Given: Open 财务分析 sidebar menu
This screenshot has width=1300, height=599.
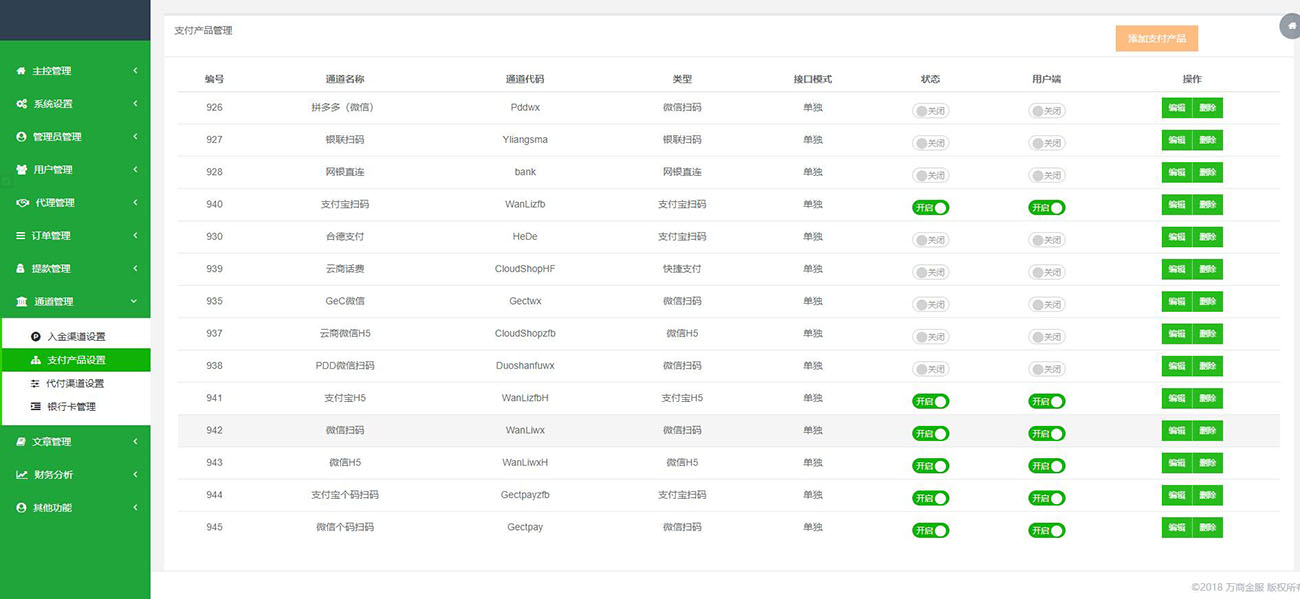Looking at the screenshot, I should 75,475.
